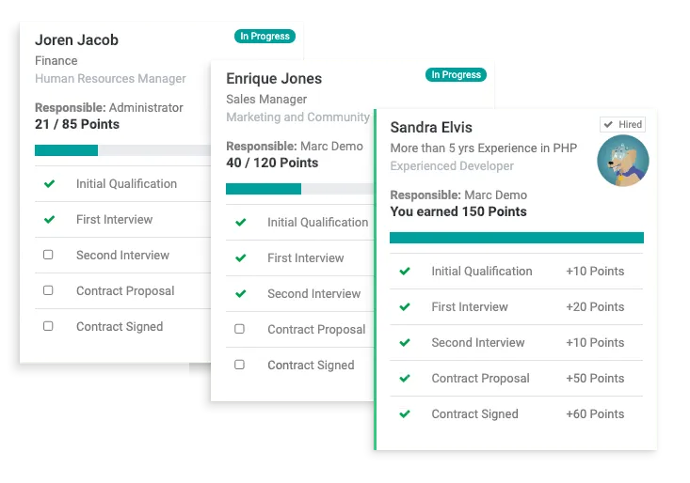690x483 pixels.
Task: Click checkmark next to Sandra's Contract Proposal
Action: (405, 378)
